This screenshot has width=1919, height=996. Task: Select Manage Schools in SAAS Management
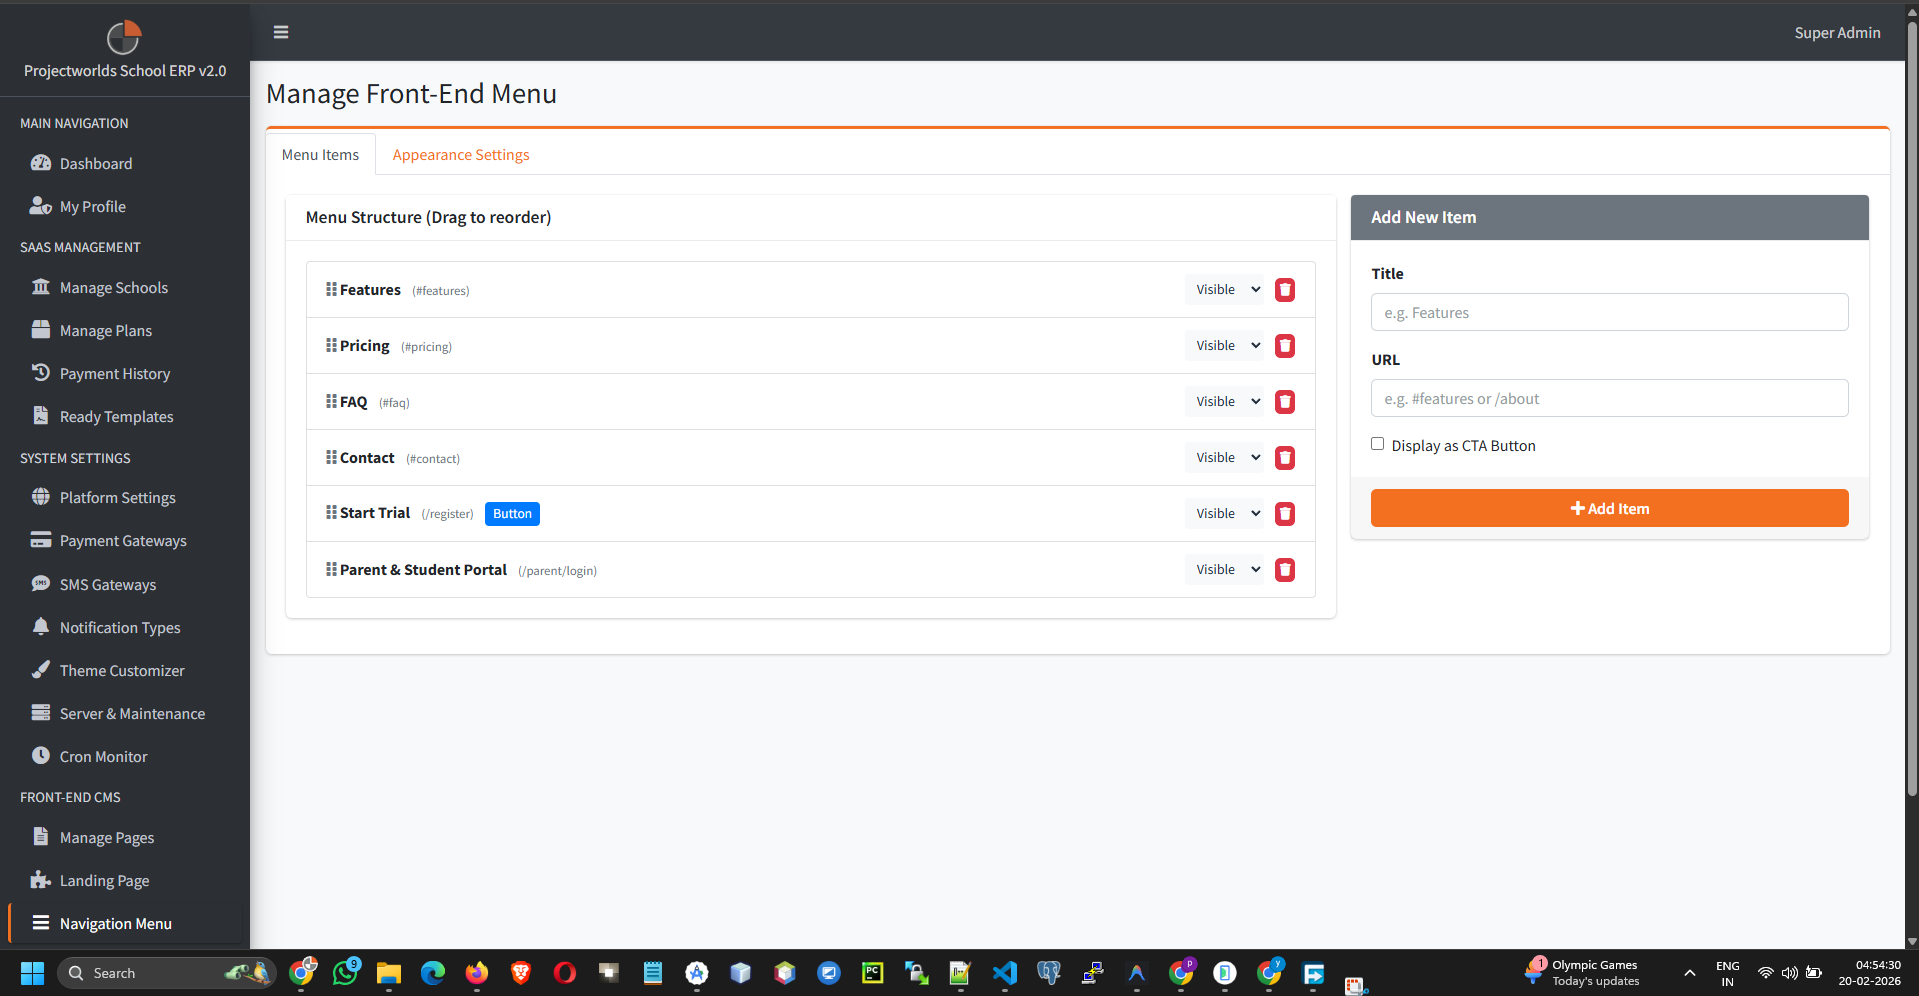[x=113, y=287]
